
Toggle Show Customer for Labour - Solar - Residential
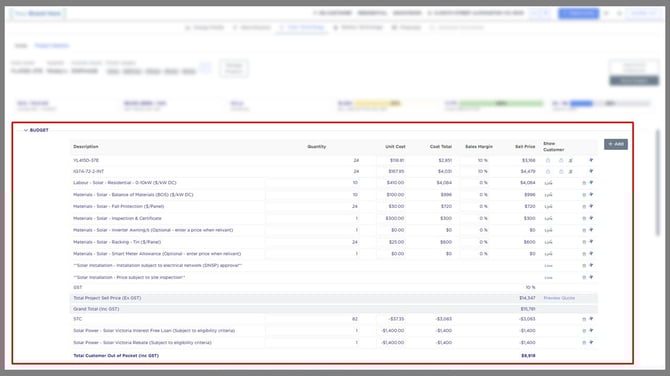click(x=548, y=183)
